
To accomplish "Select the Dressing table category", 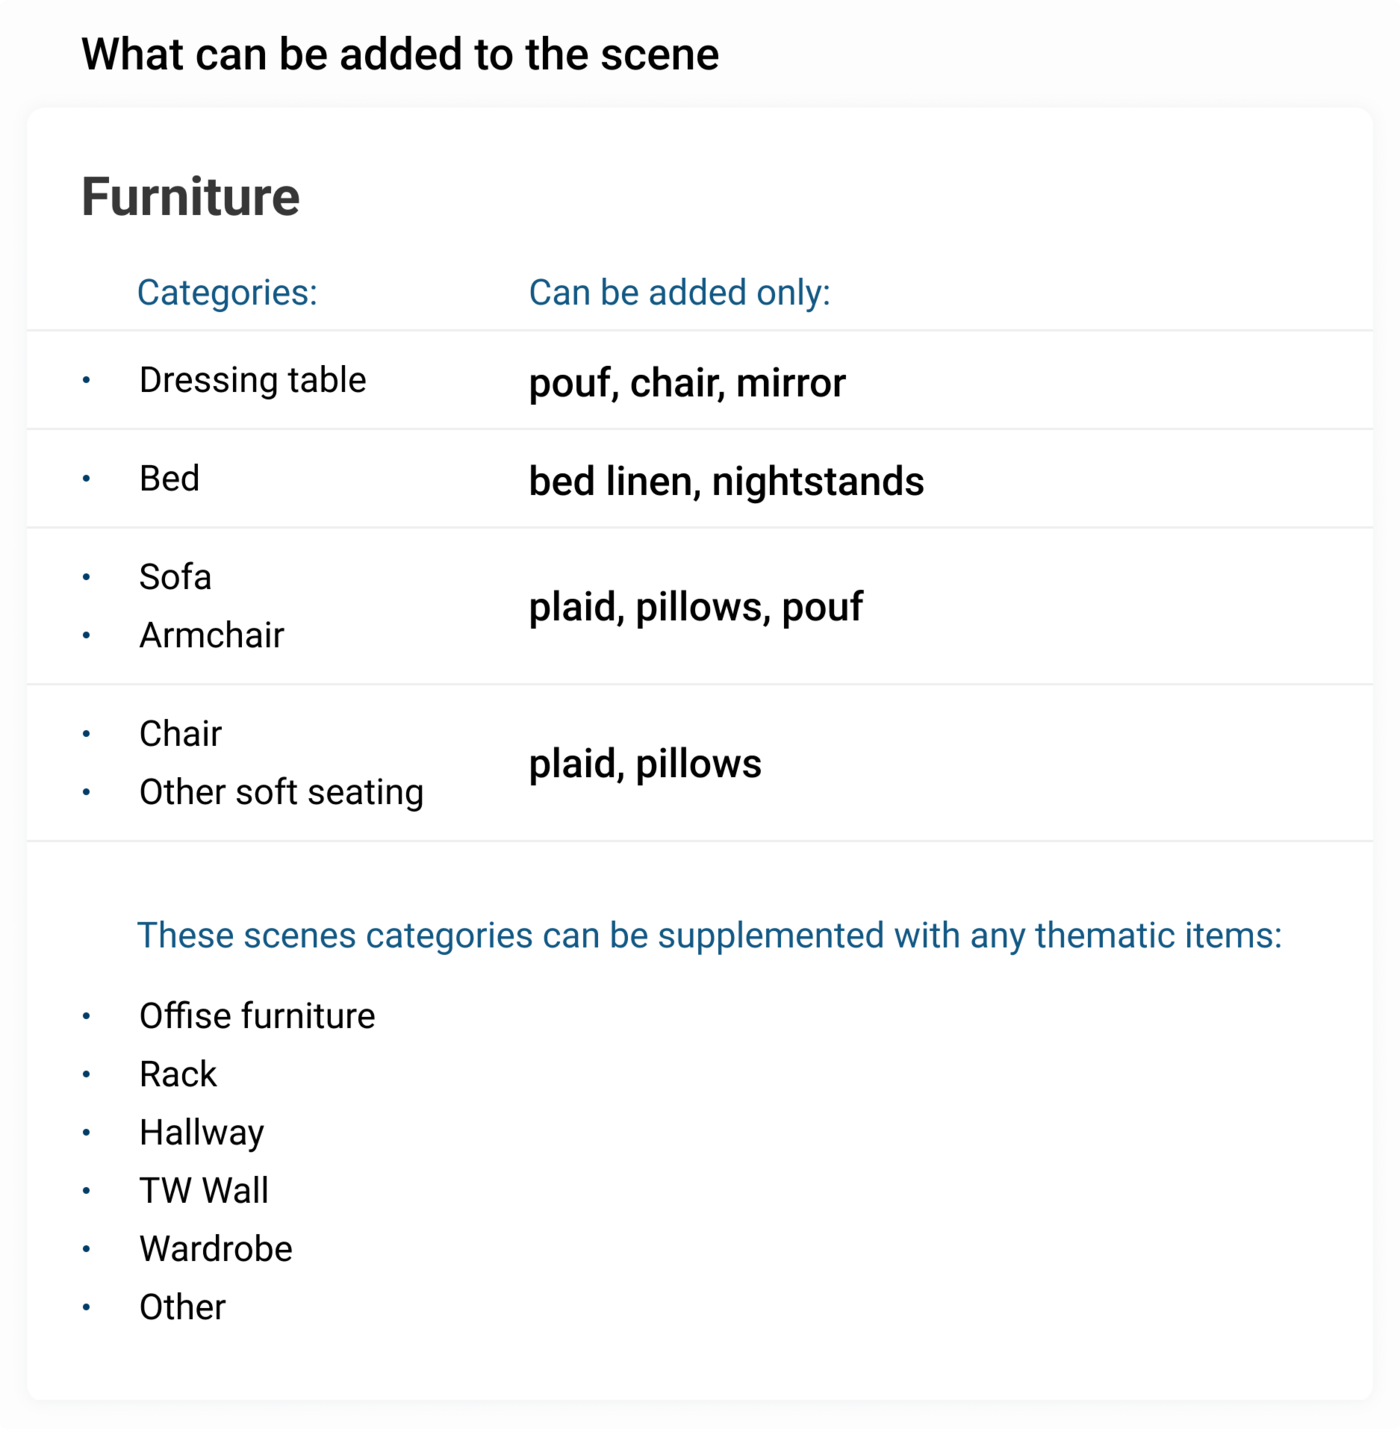I will 253,380.
